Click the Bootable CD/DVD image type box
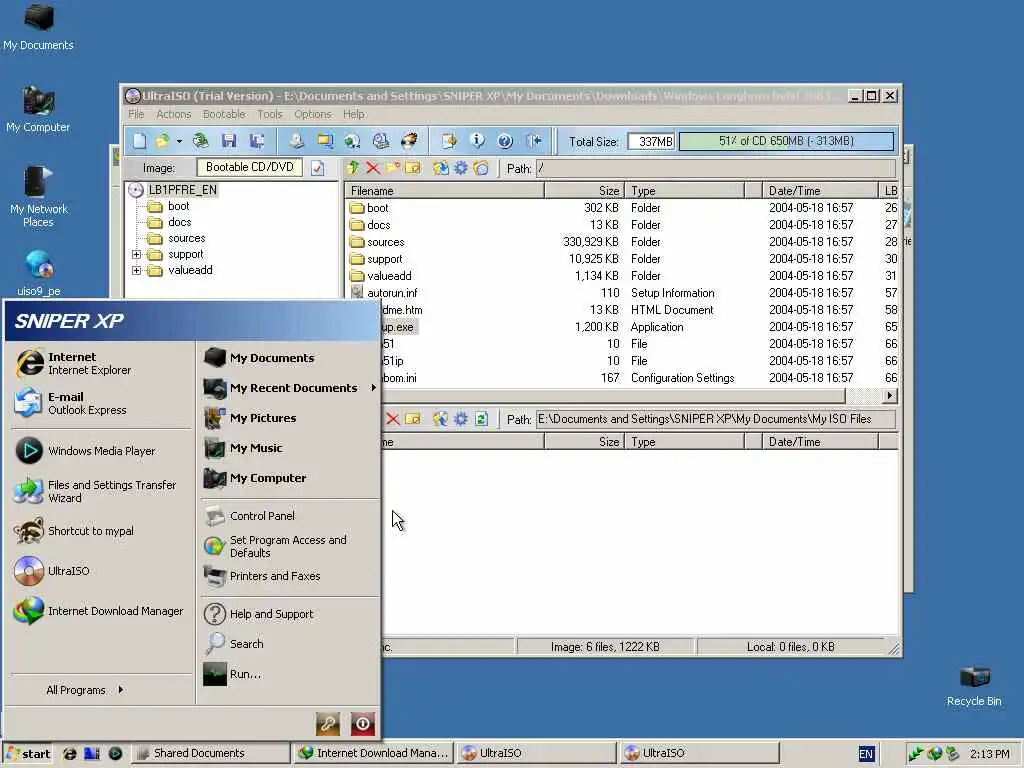The image size is (1024, 768). pyautogui.click(x=249, y=167)
